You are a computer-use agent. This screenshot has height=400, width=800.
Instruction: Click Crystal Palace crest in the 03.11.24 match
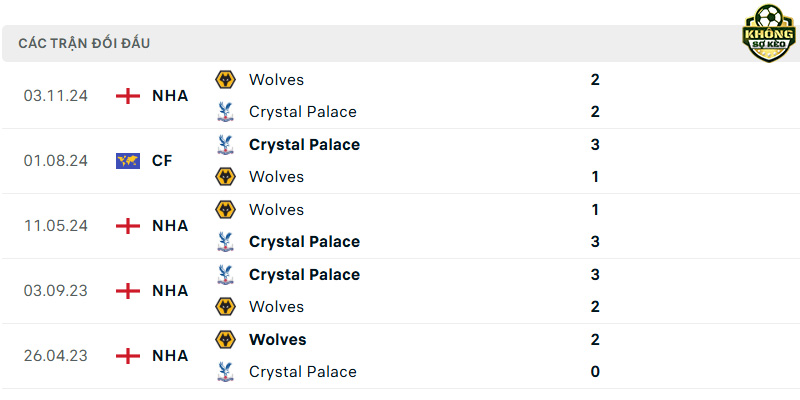[x=225, y=112]
